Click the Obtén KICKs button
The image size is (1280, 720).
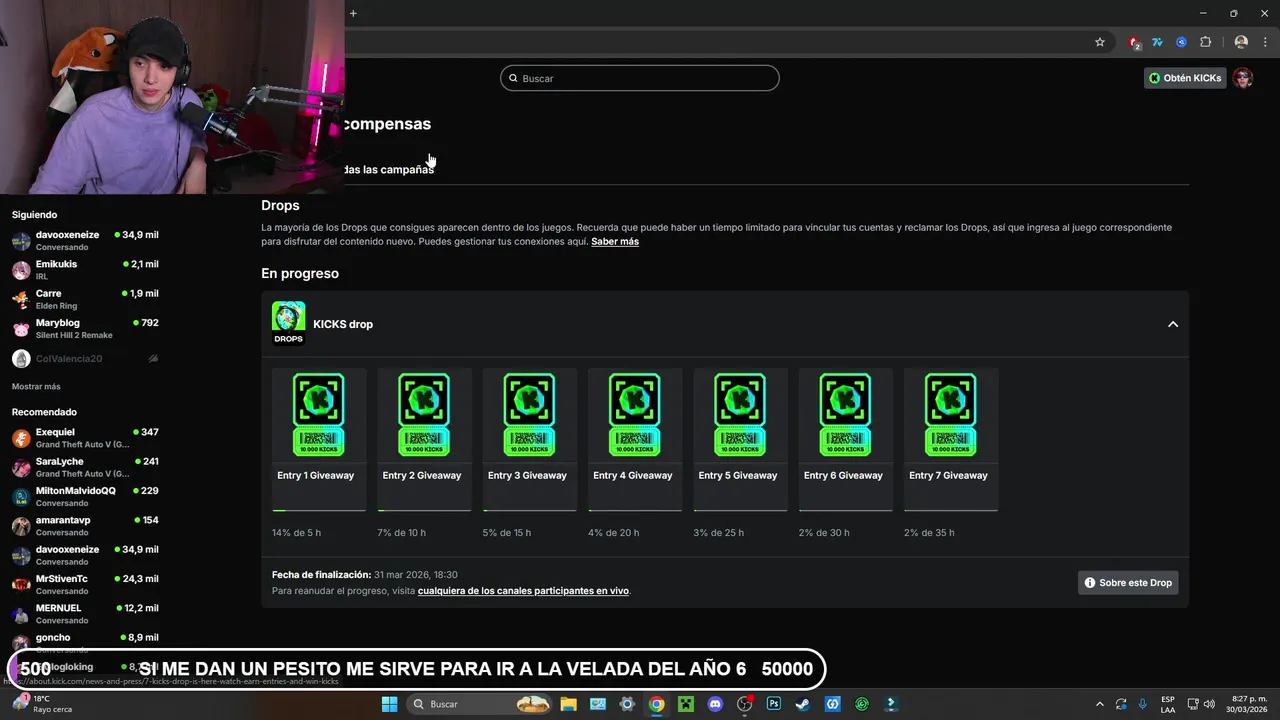point(1185,78)
